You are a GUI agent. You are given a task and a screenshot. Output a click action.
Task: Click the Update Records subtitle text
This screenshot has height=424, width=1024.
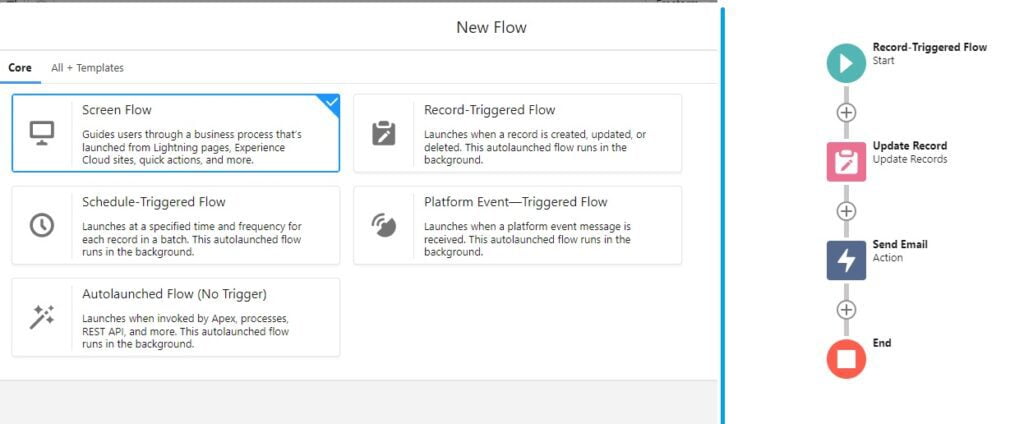(910, 159)
